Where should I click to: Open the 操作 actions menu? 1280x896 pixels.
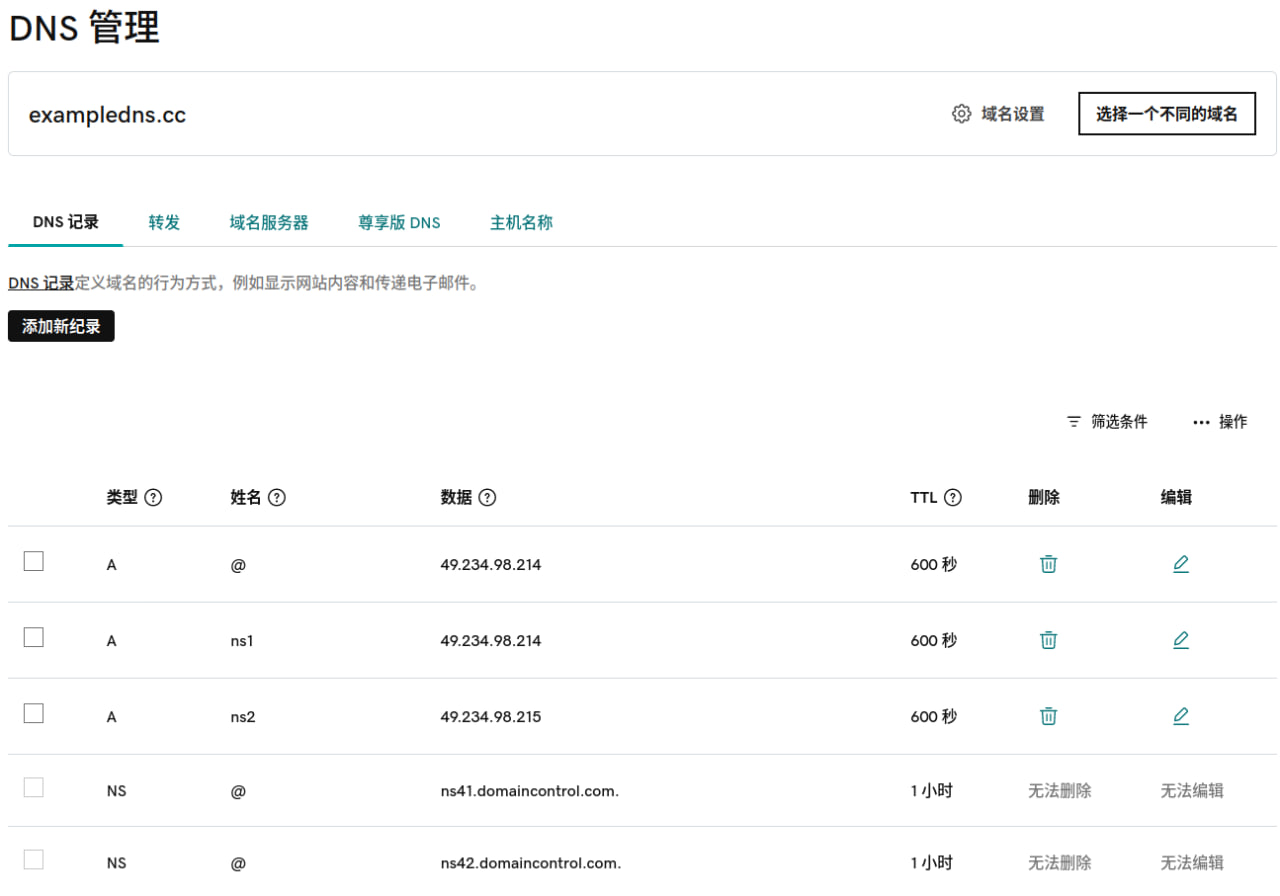point(1220,421)
